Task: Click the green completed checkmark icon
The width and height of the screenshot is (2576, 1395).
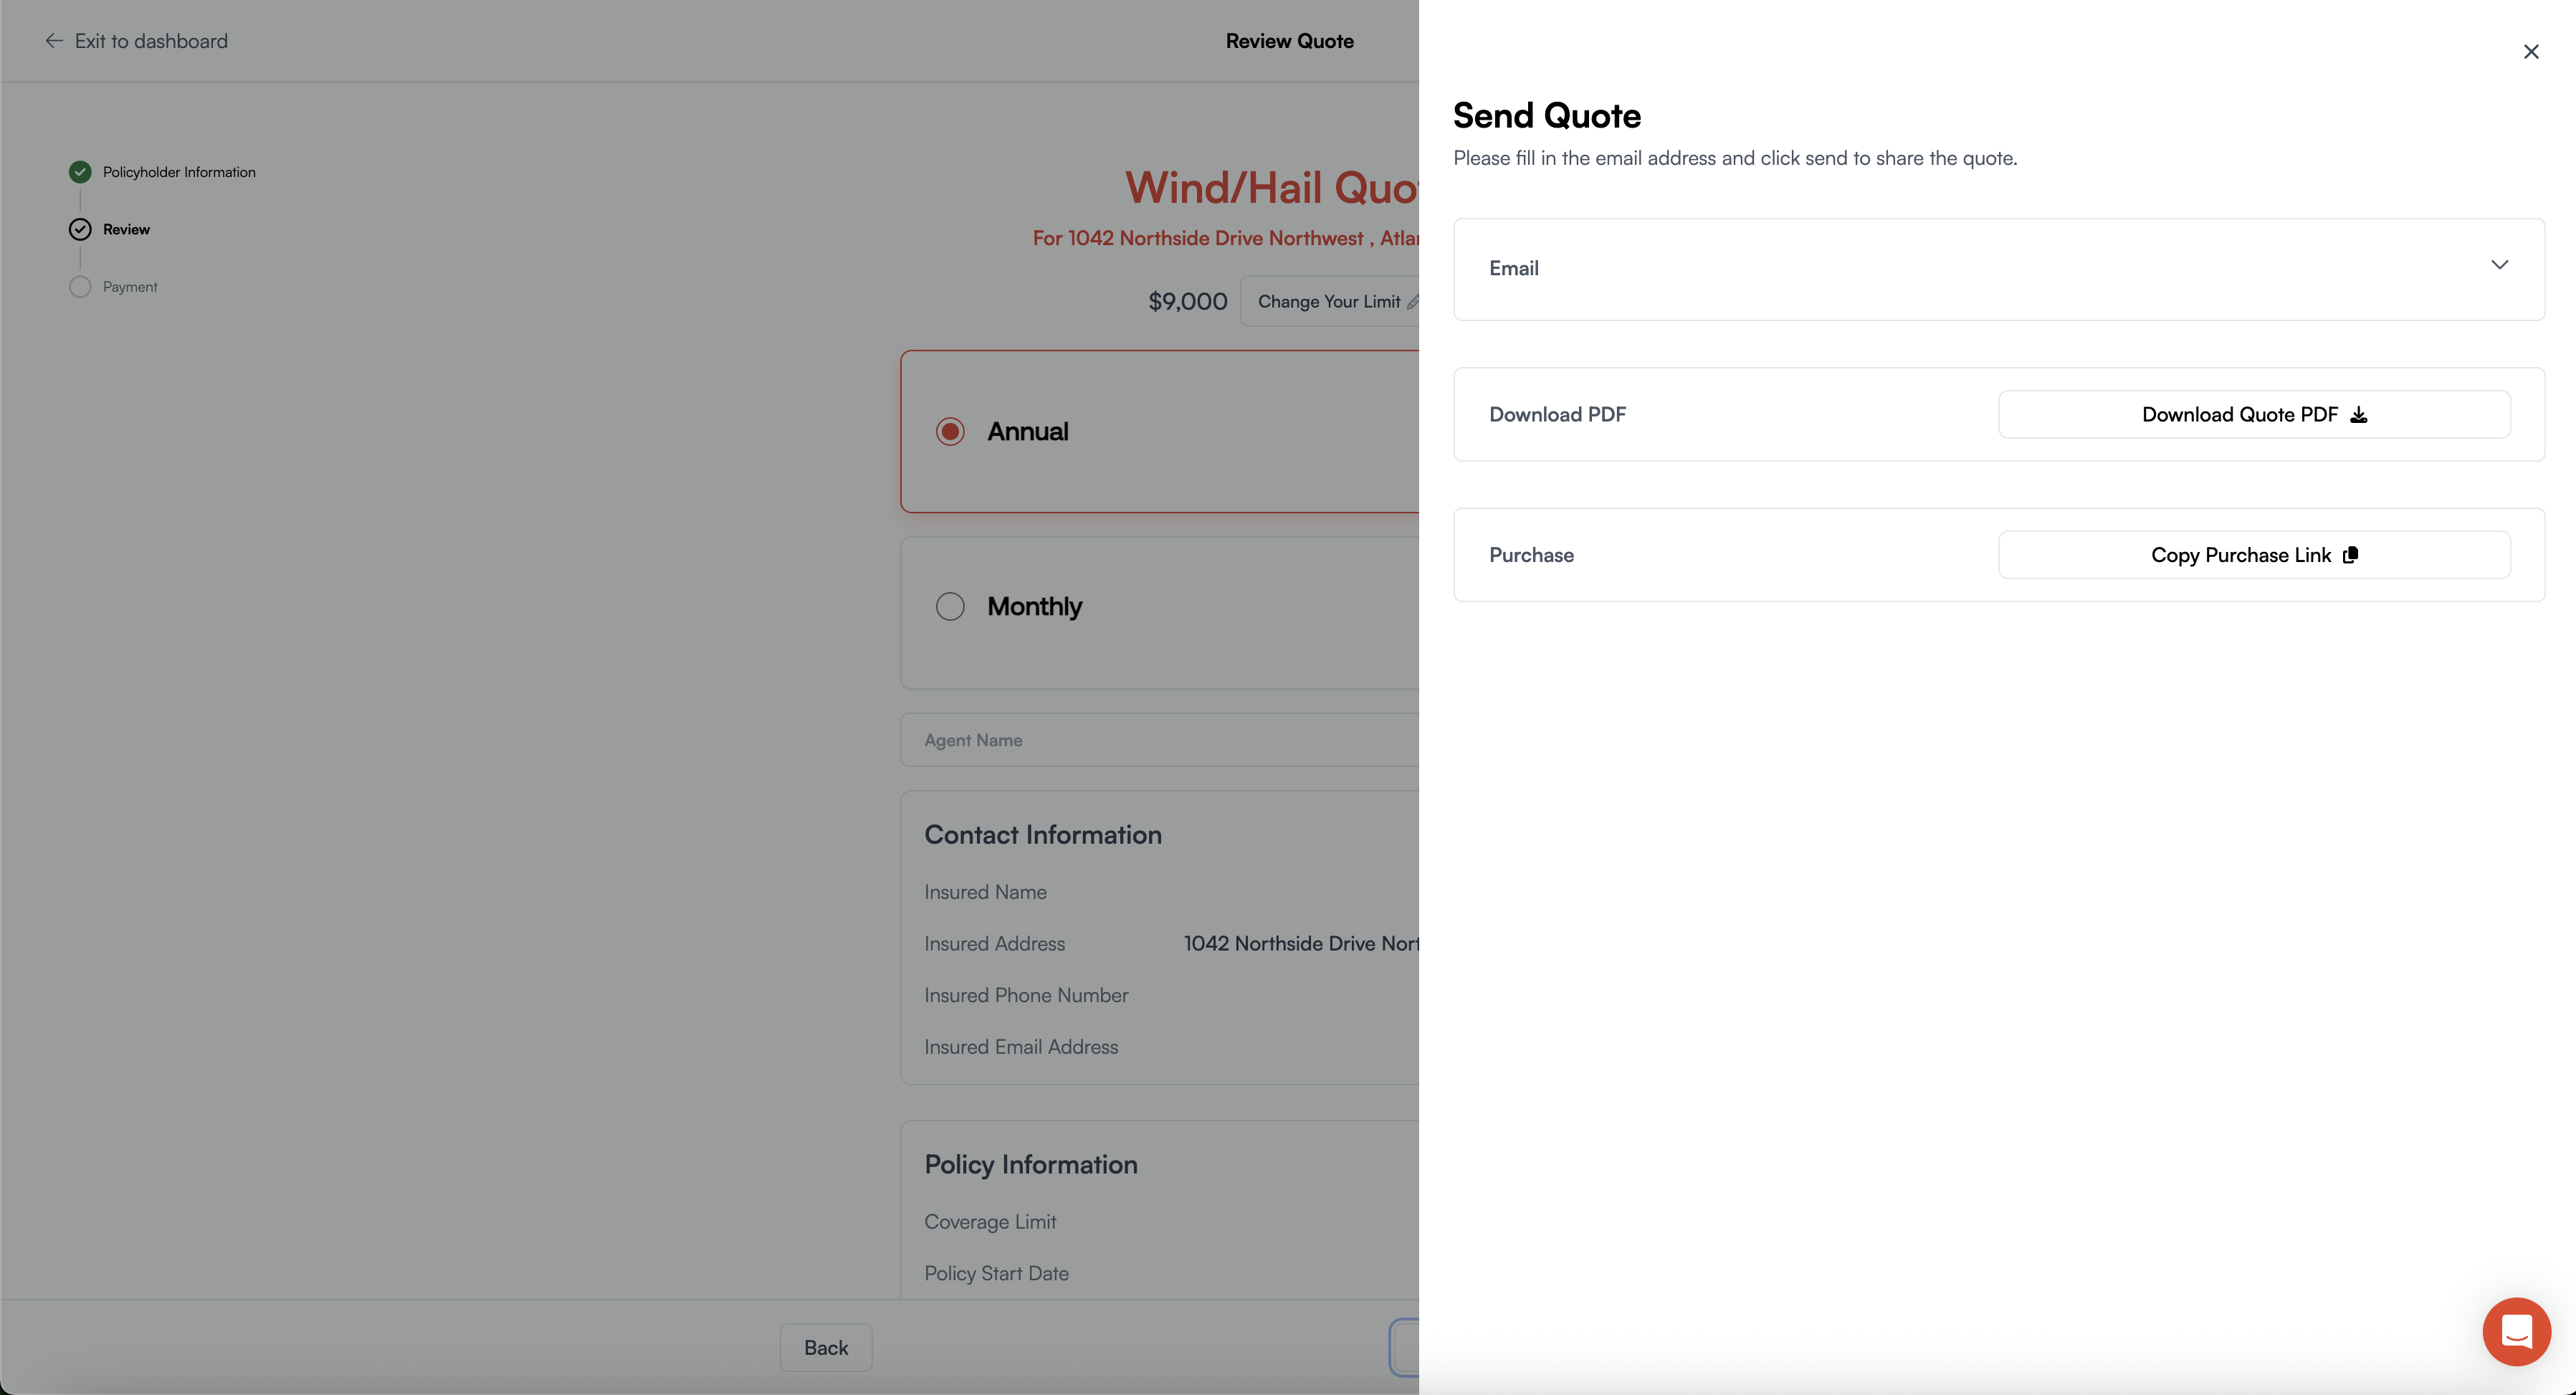Action: [x=80, y=172]
